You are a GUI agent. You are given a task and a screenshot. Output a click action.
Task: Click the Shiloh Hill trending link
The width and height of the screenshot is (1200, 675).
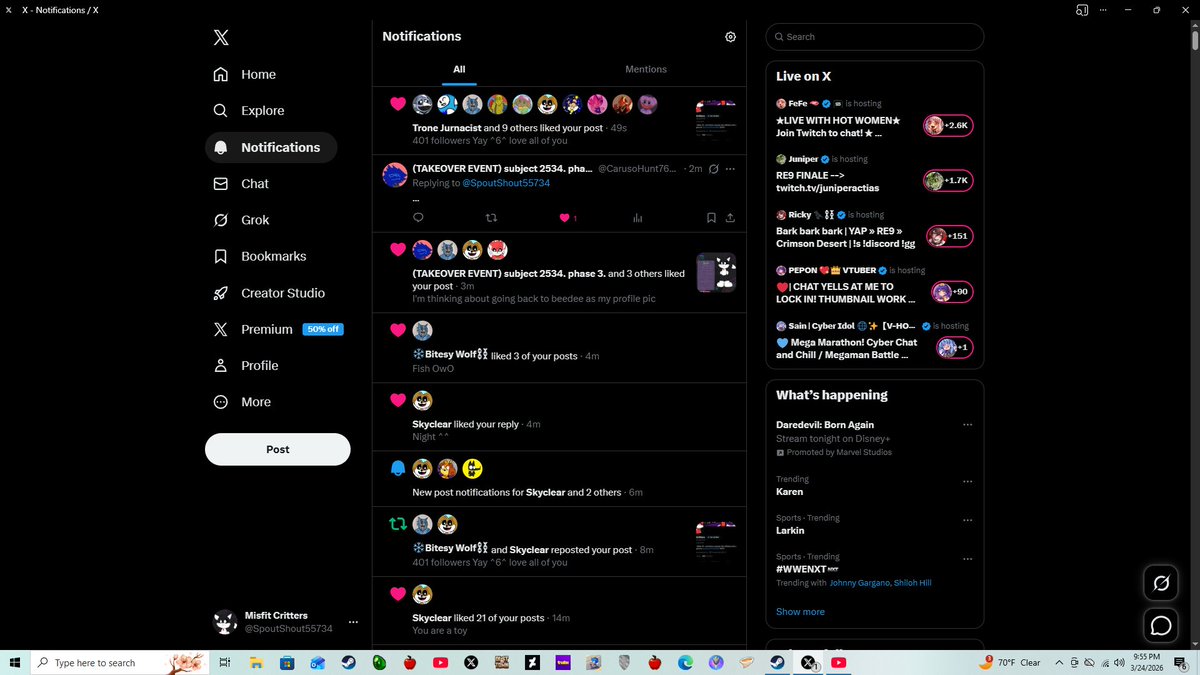pos(912,583)
